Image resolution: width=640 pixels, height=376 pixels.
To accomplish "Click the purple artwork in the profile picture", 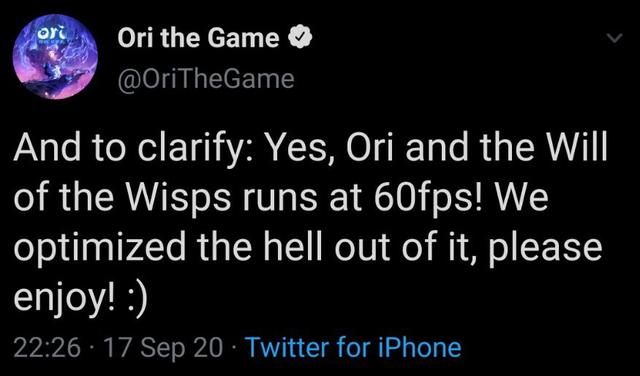I will pos(55,67).
